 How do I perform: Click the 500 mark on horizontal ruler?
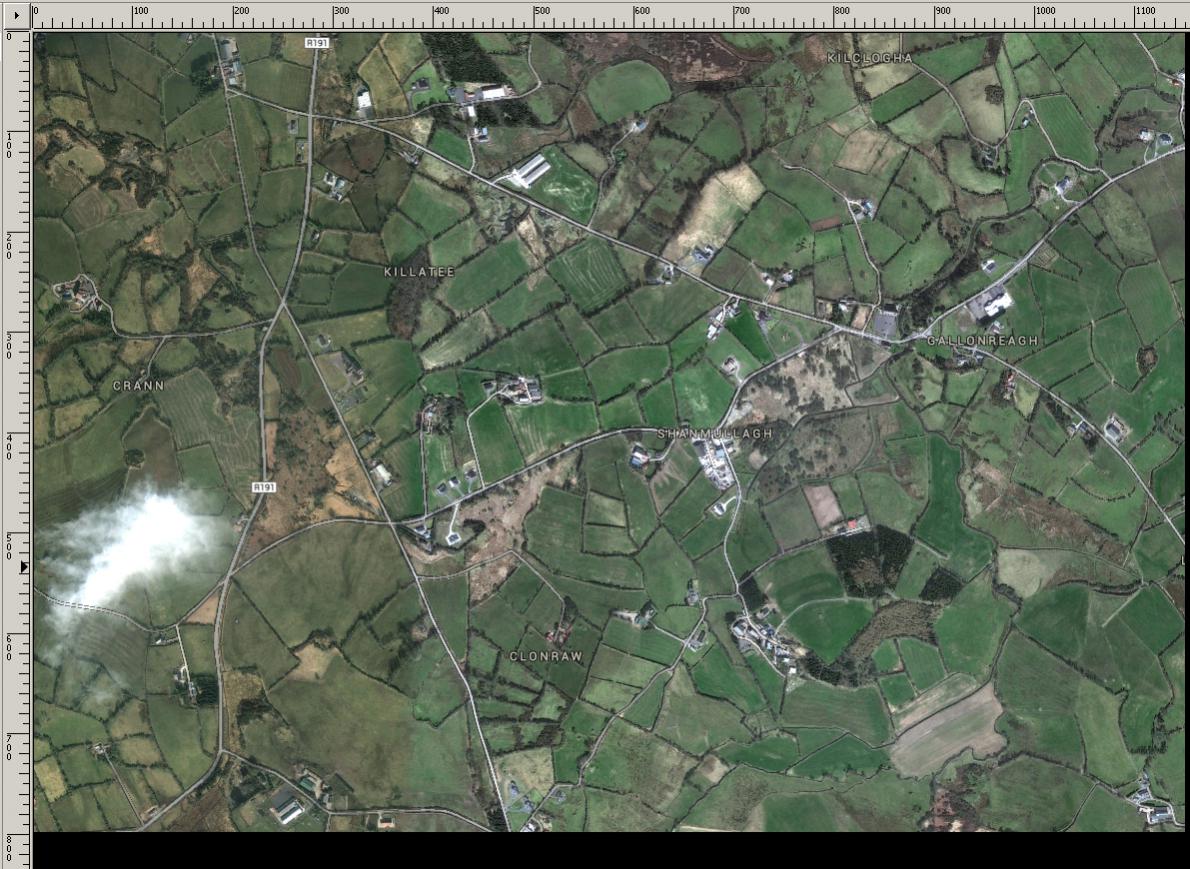click(x=541, y=12)
